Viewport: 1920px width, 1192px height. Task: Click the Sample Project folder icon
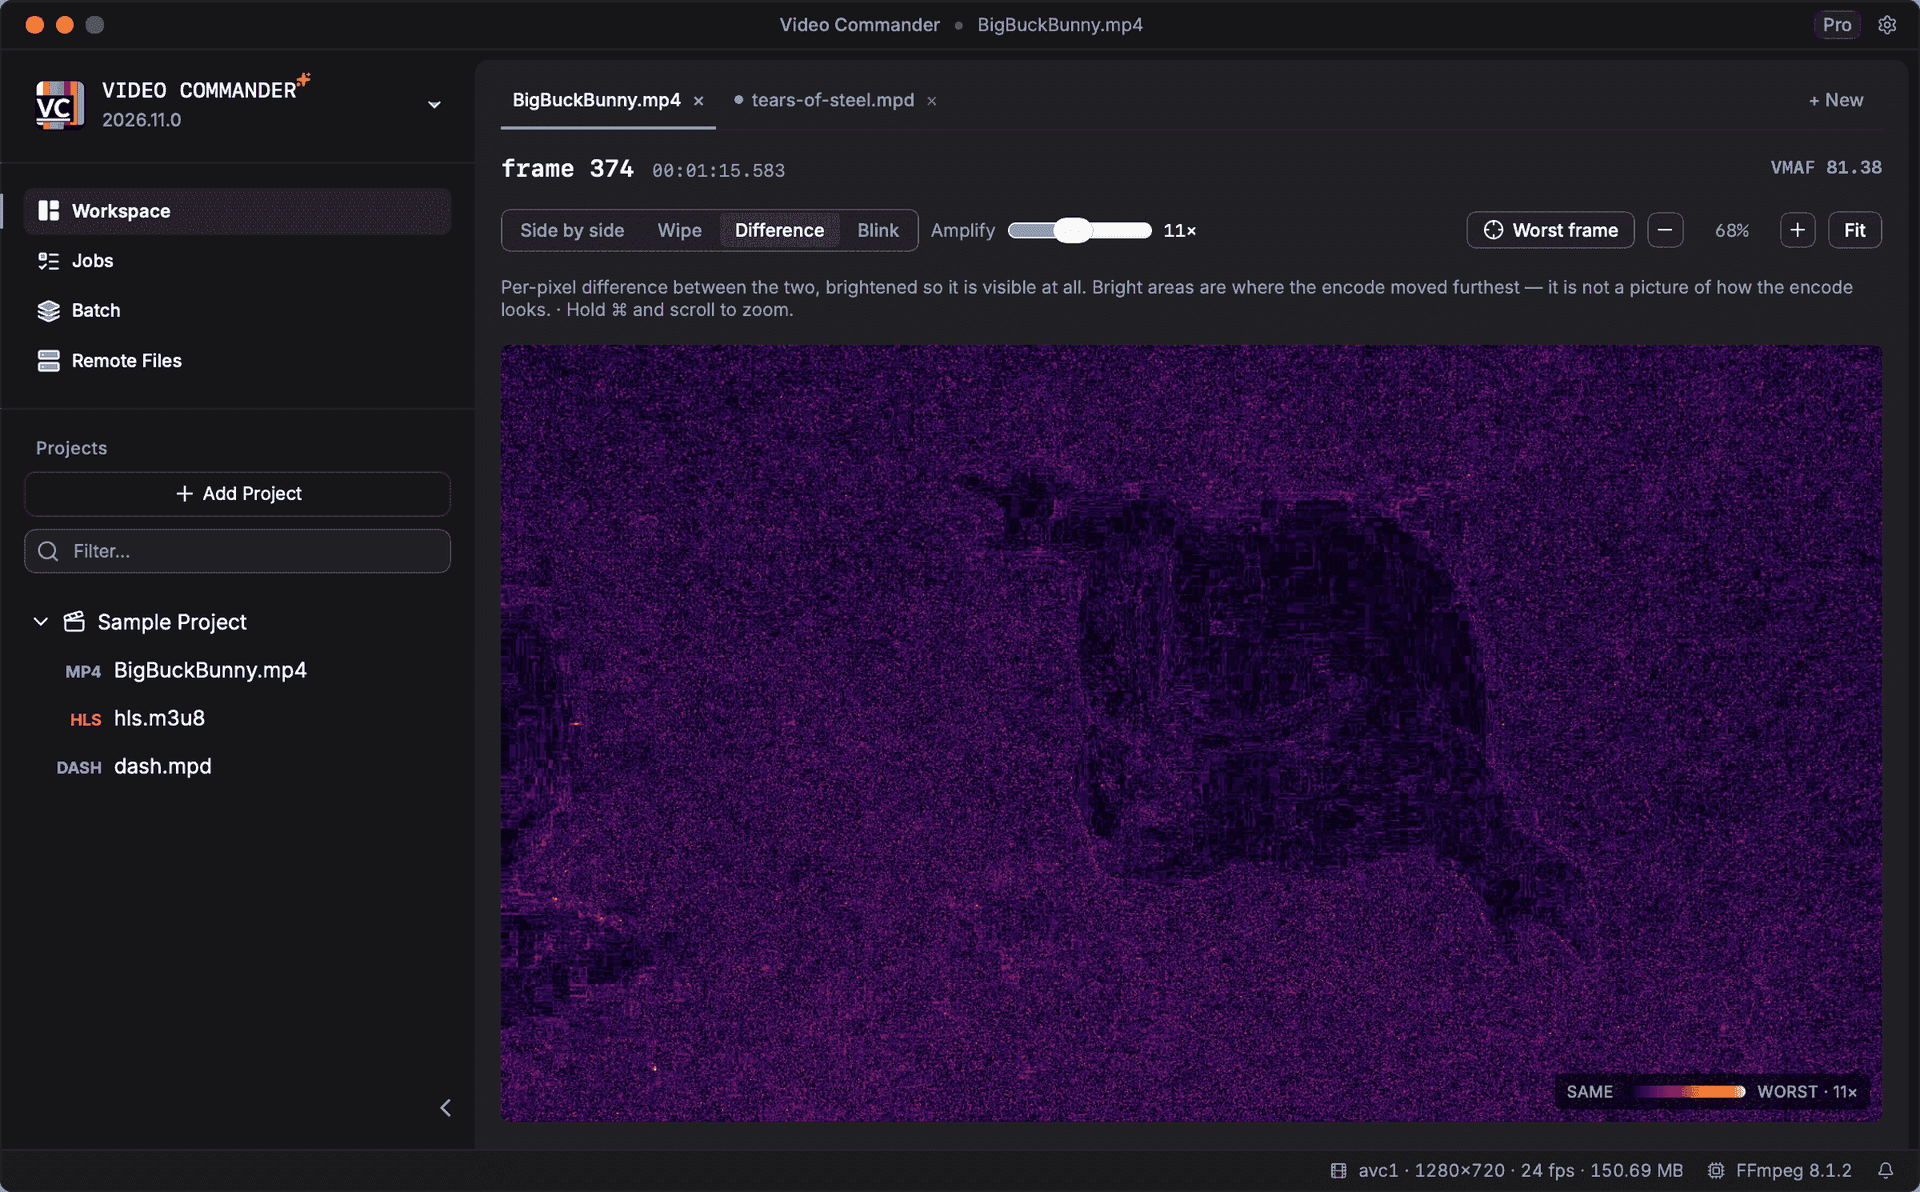click(74, 622)
